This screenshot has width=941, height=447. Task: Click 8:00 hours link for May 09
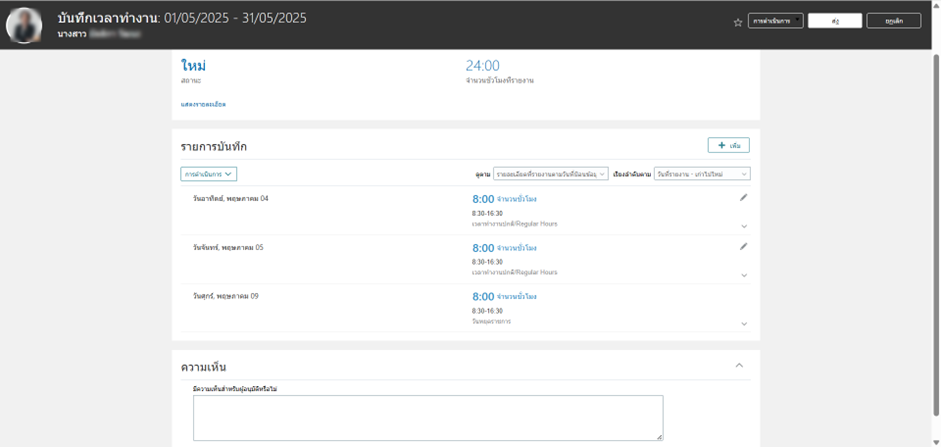pos(483,297)
